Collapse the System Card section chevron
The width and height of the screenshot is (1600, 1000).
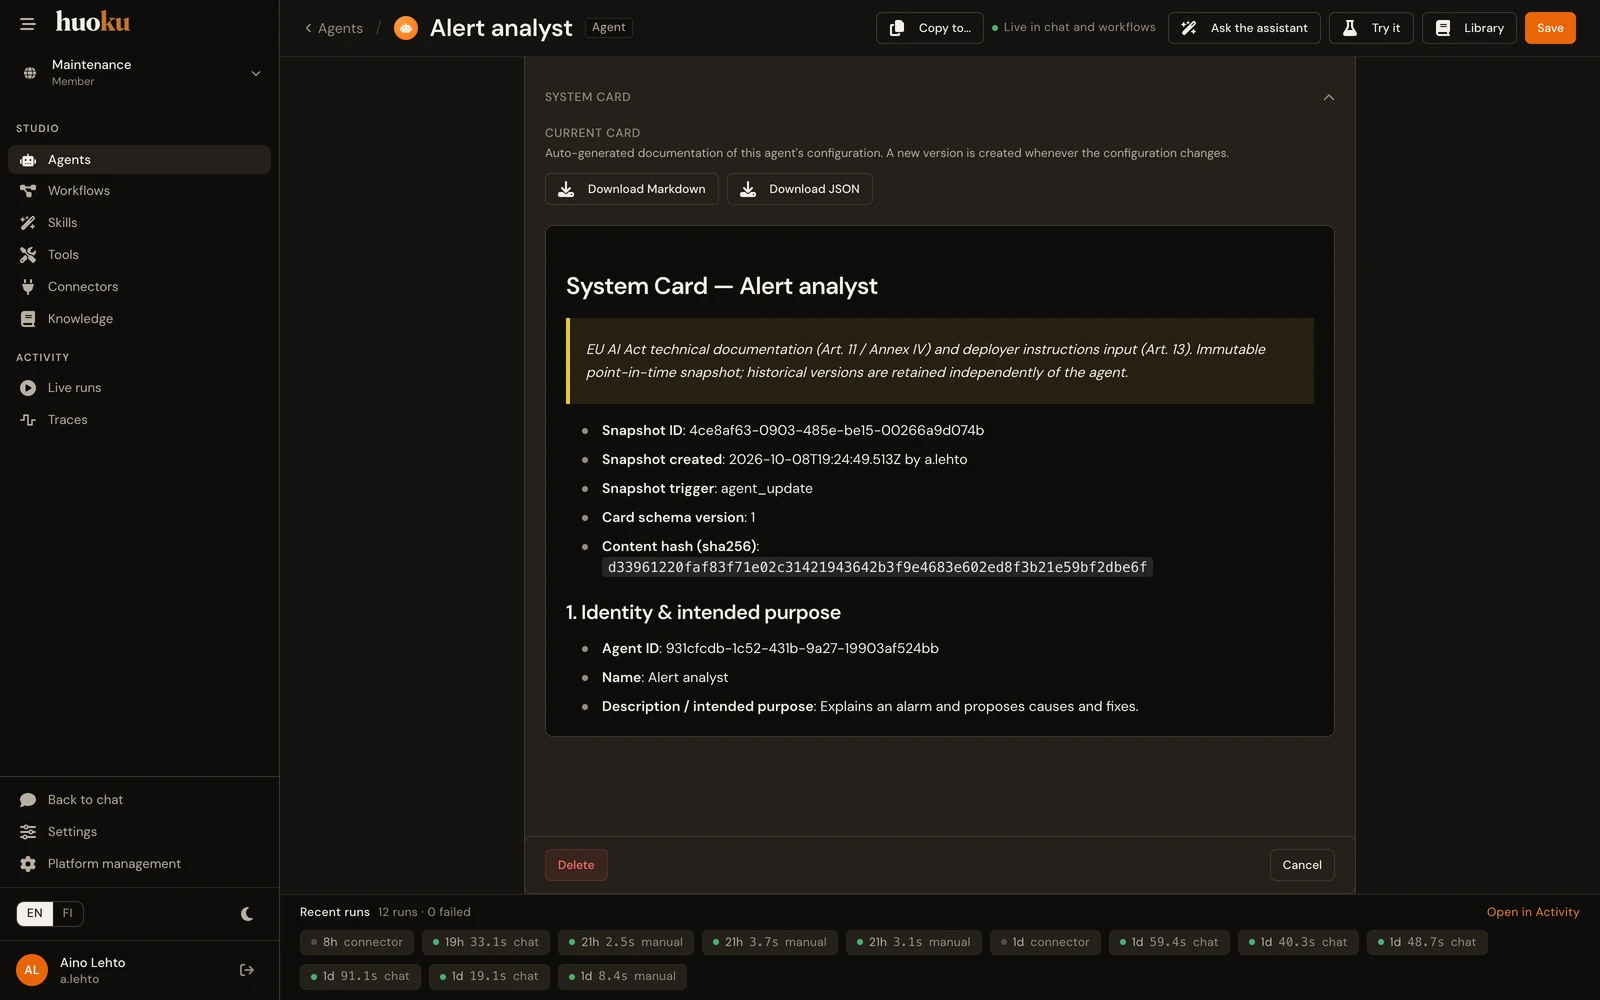[1329, 97]
